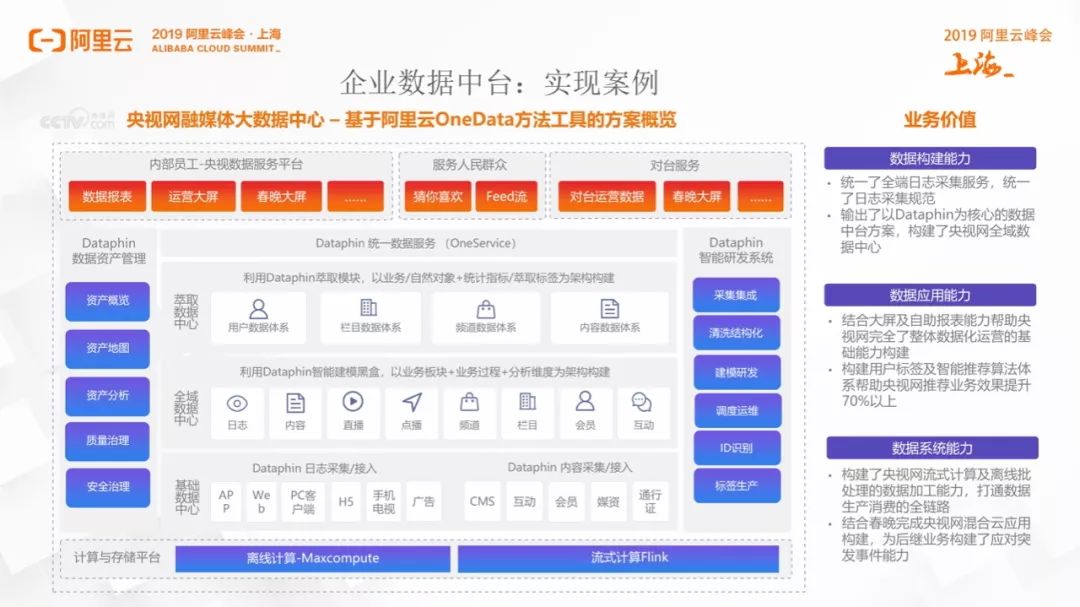Select the ID识别 button
This screenshot has height=607, width=1080.
(x=737, y=448)
